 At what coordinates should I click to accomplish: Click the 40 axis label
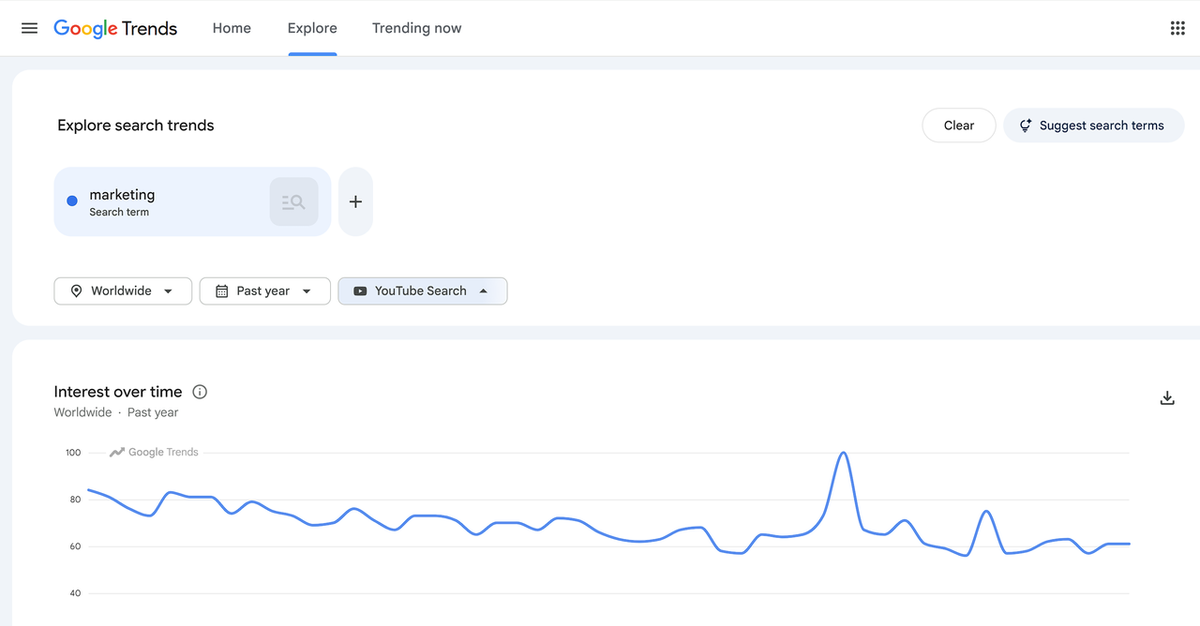(75, 594)
